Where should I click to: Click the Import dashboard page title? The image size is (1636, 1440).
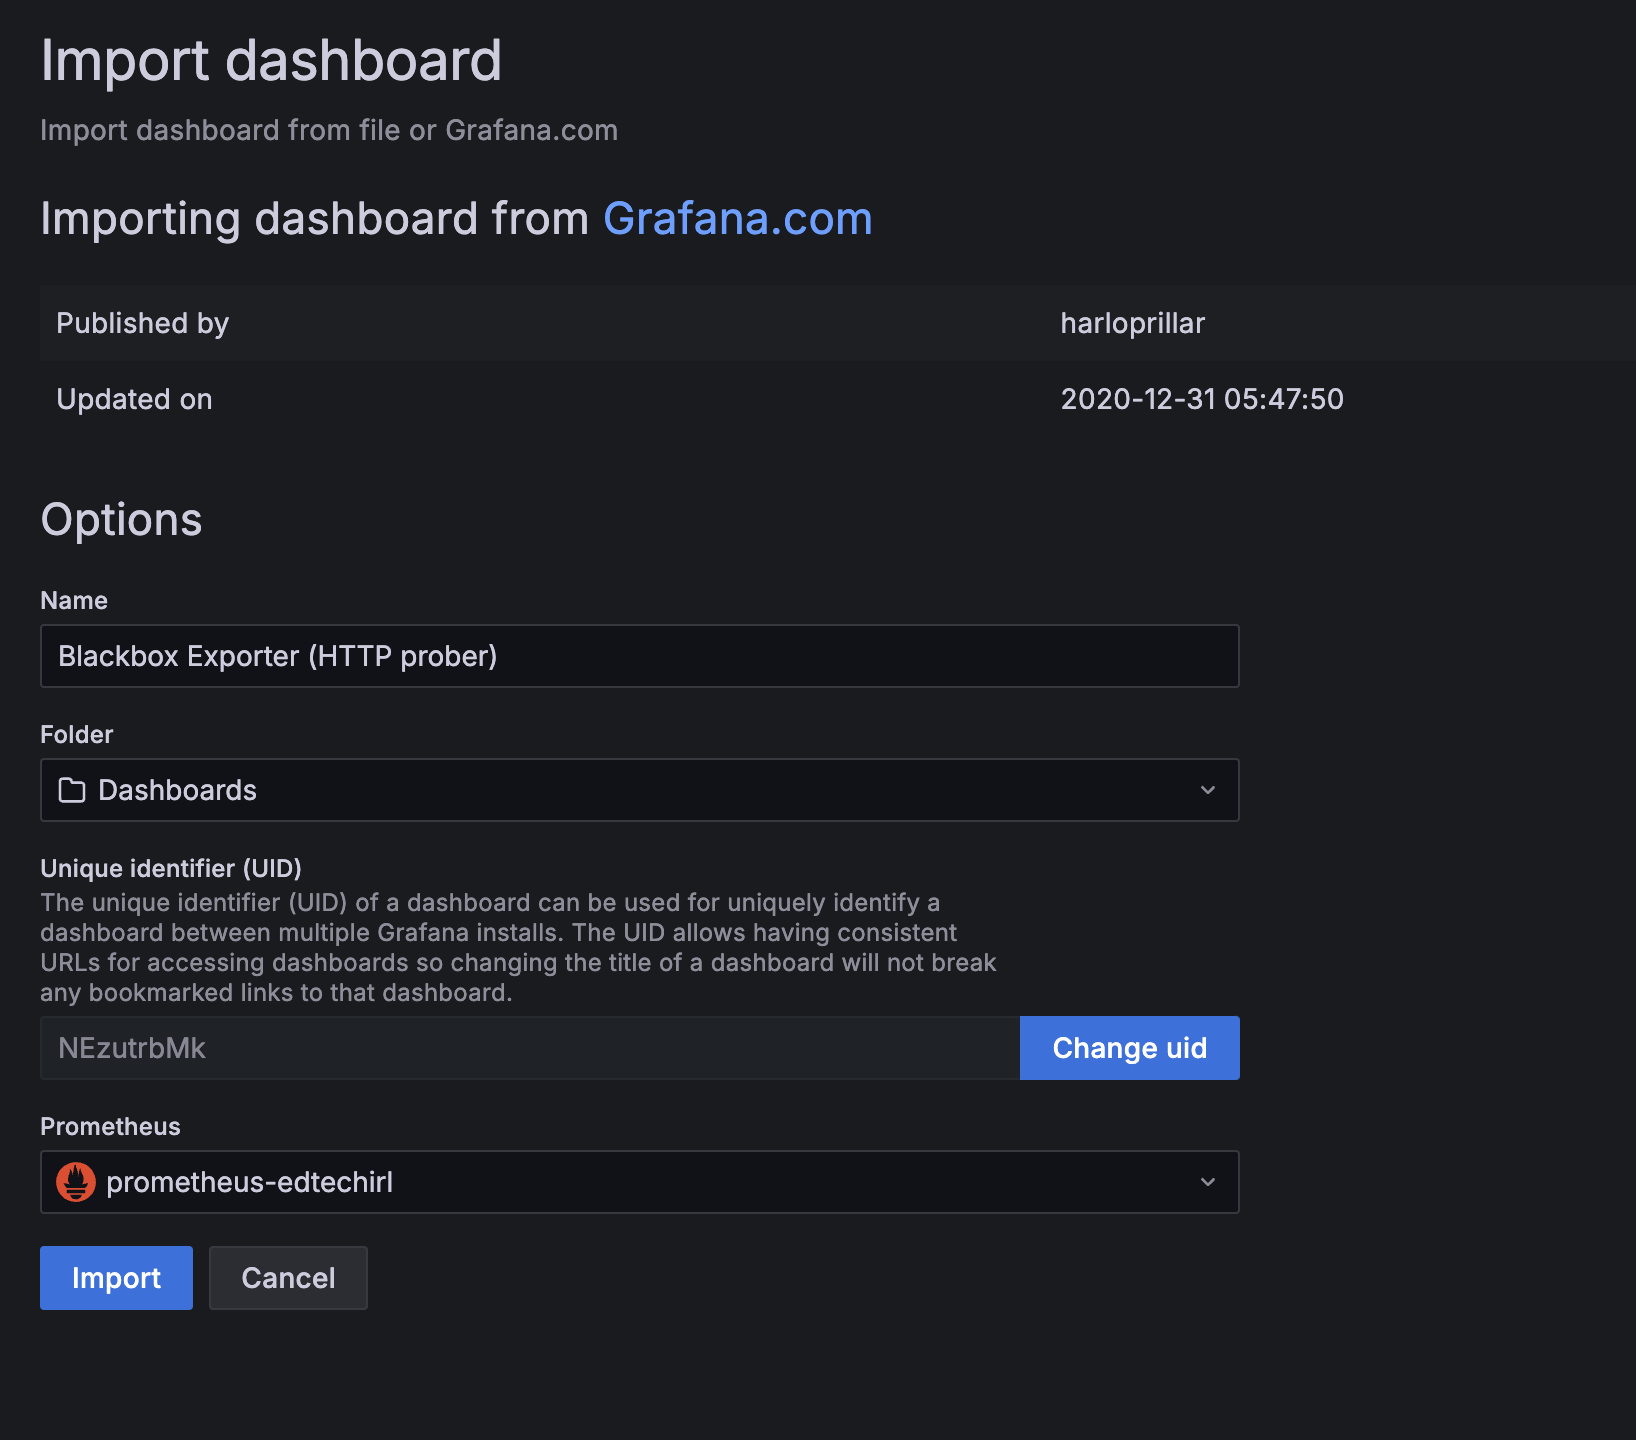(271, 60)
